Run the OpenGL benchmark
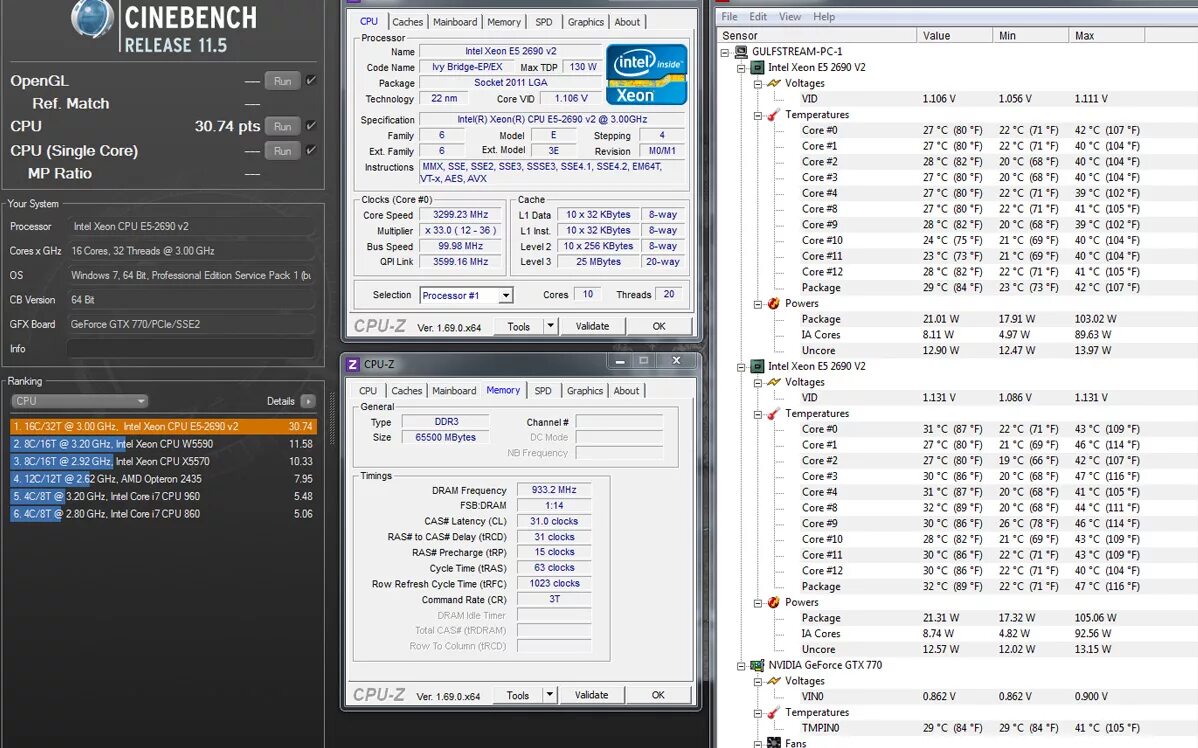The image size is (1198, 748). pos(282,81)
